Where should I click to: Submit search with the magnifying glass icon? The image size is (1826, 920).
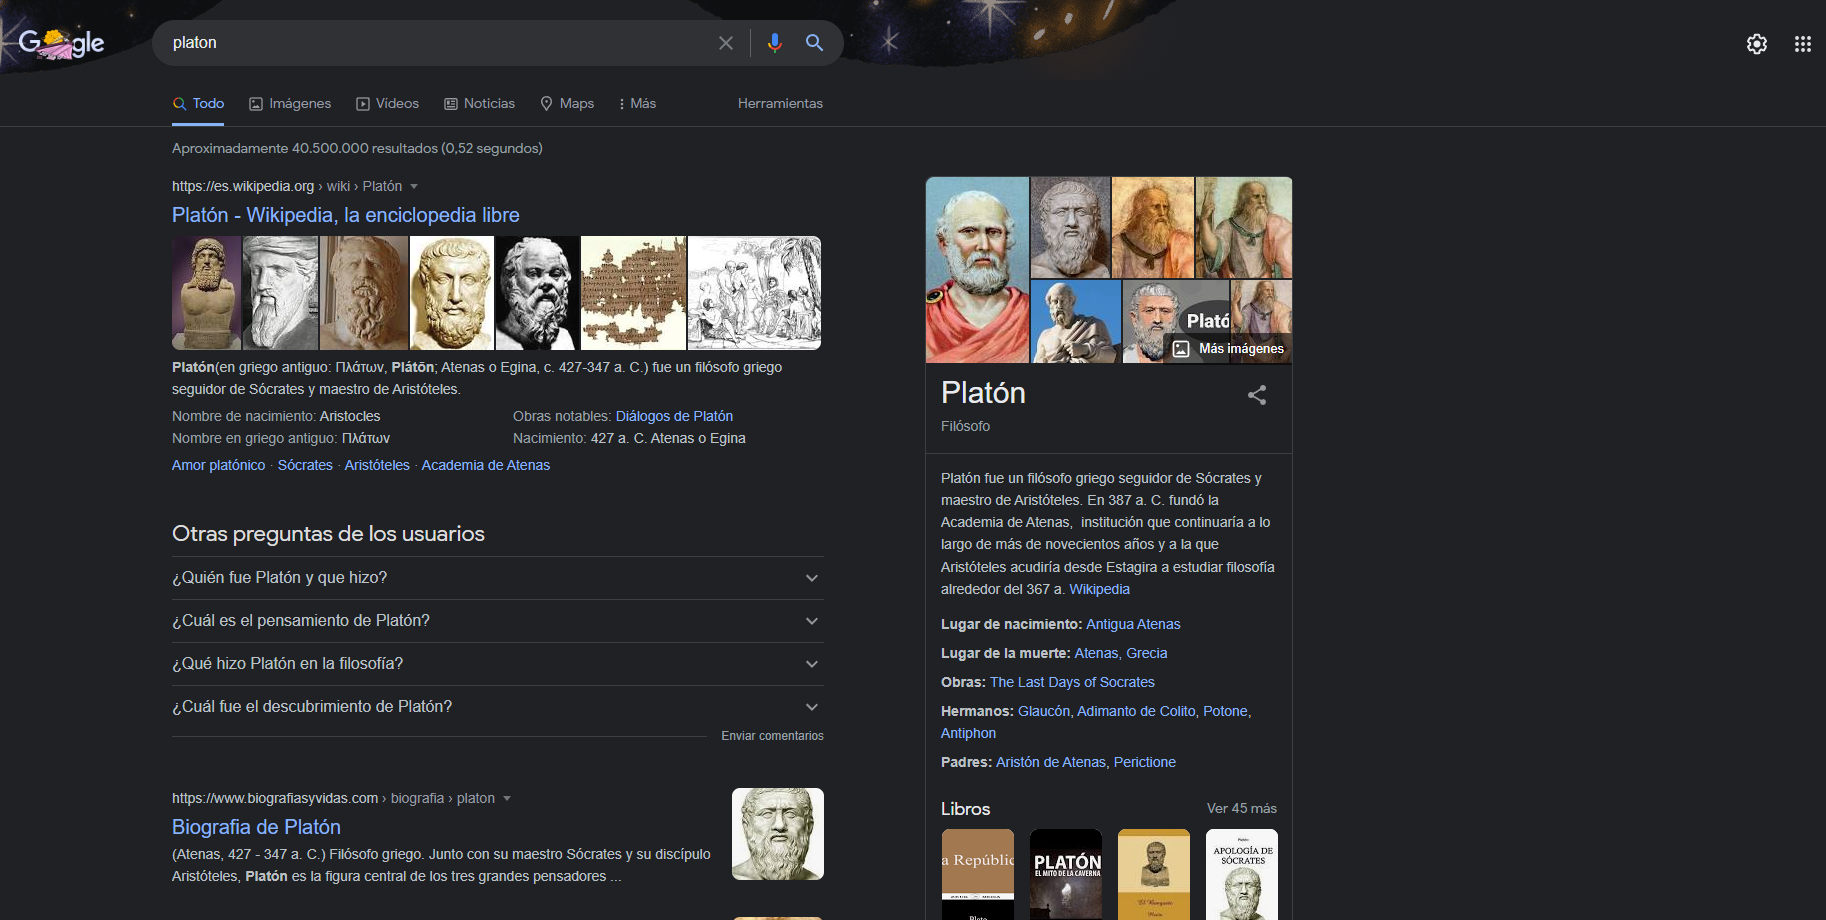[815, 43]
